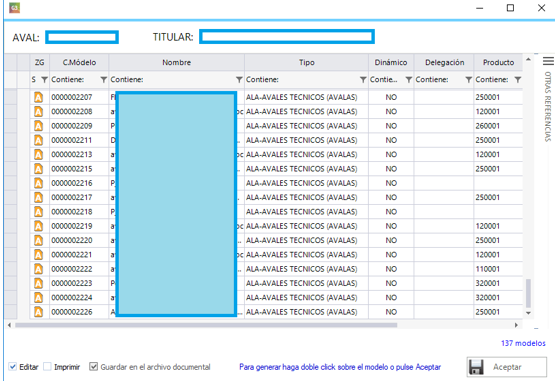Open the filter funnel for Producto column

click(x=517, y=80)
